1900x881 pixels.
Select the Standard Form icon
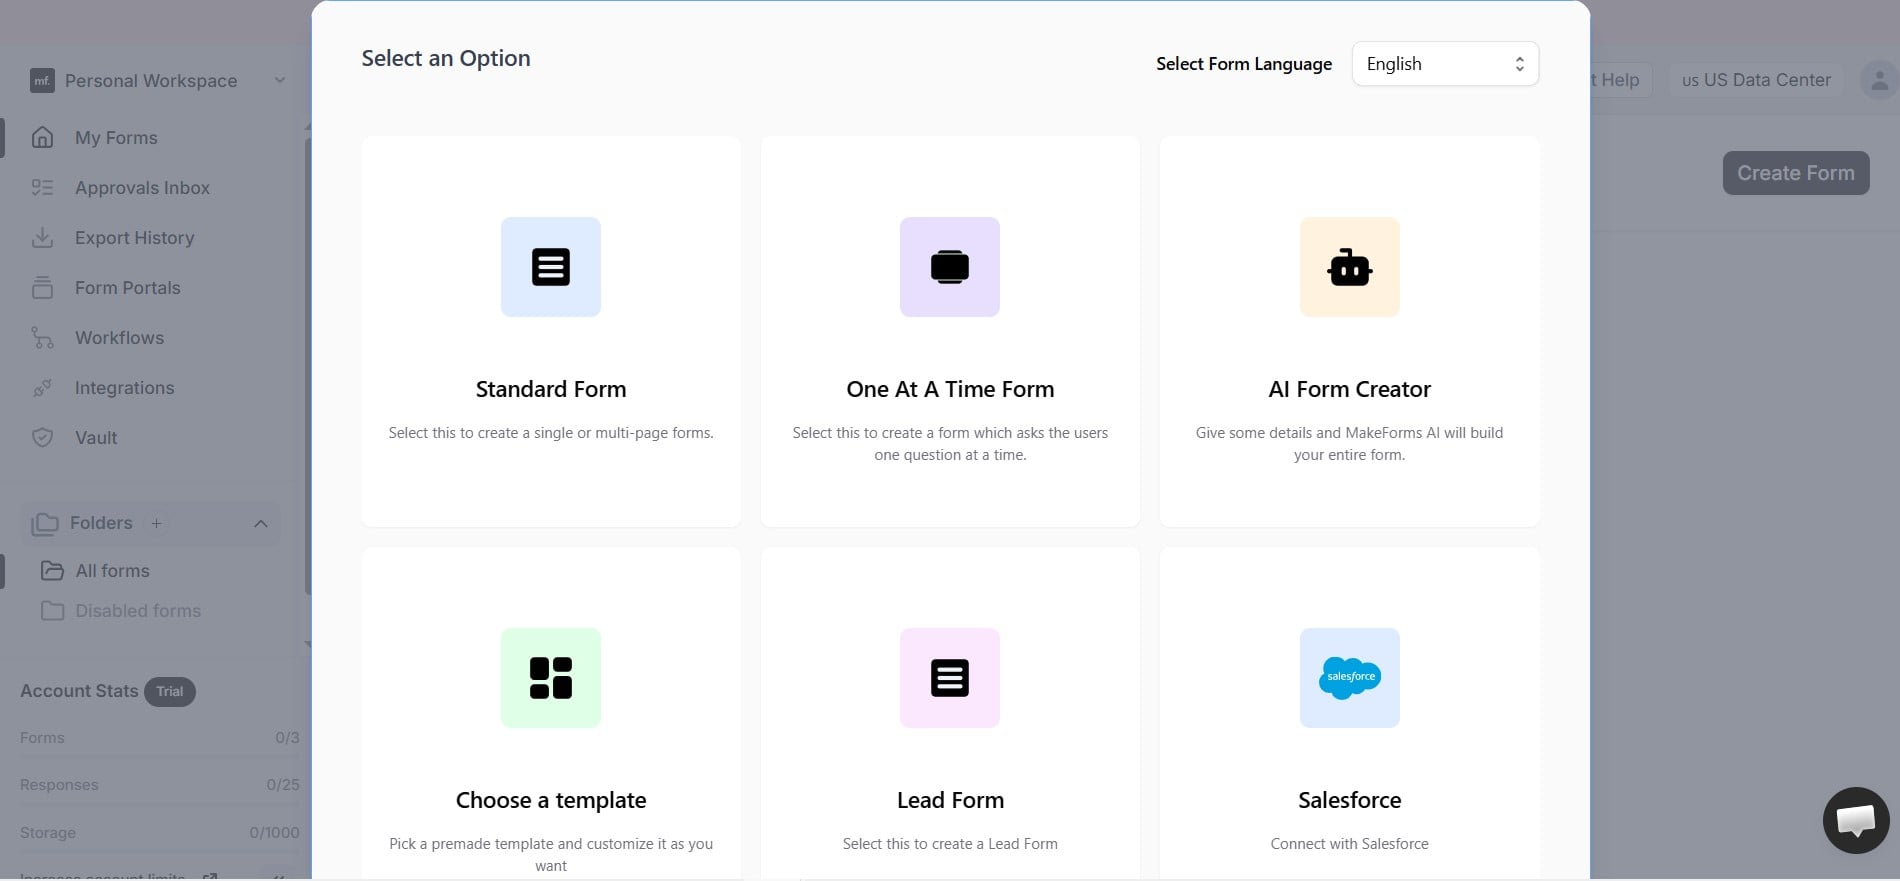click(551, 267)
